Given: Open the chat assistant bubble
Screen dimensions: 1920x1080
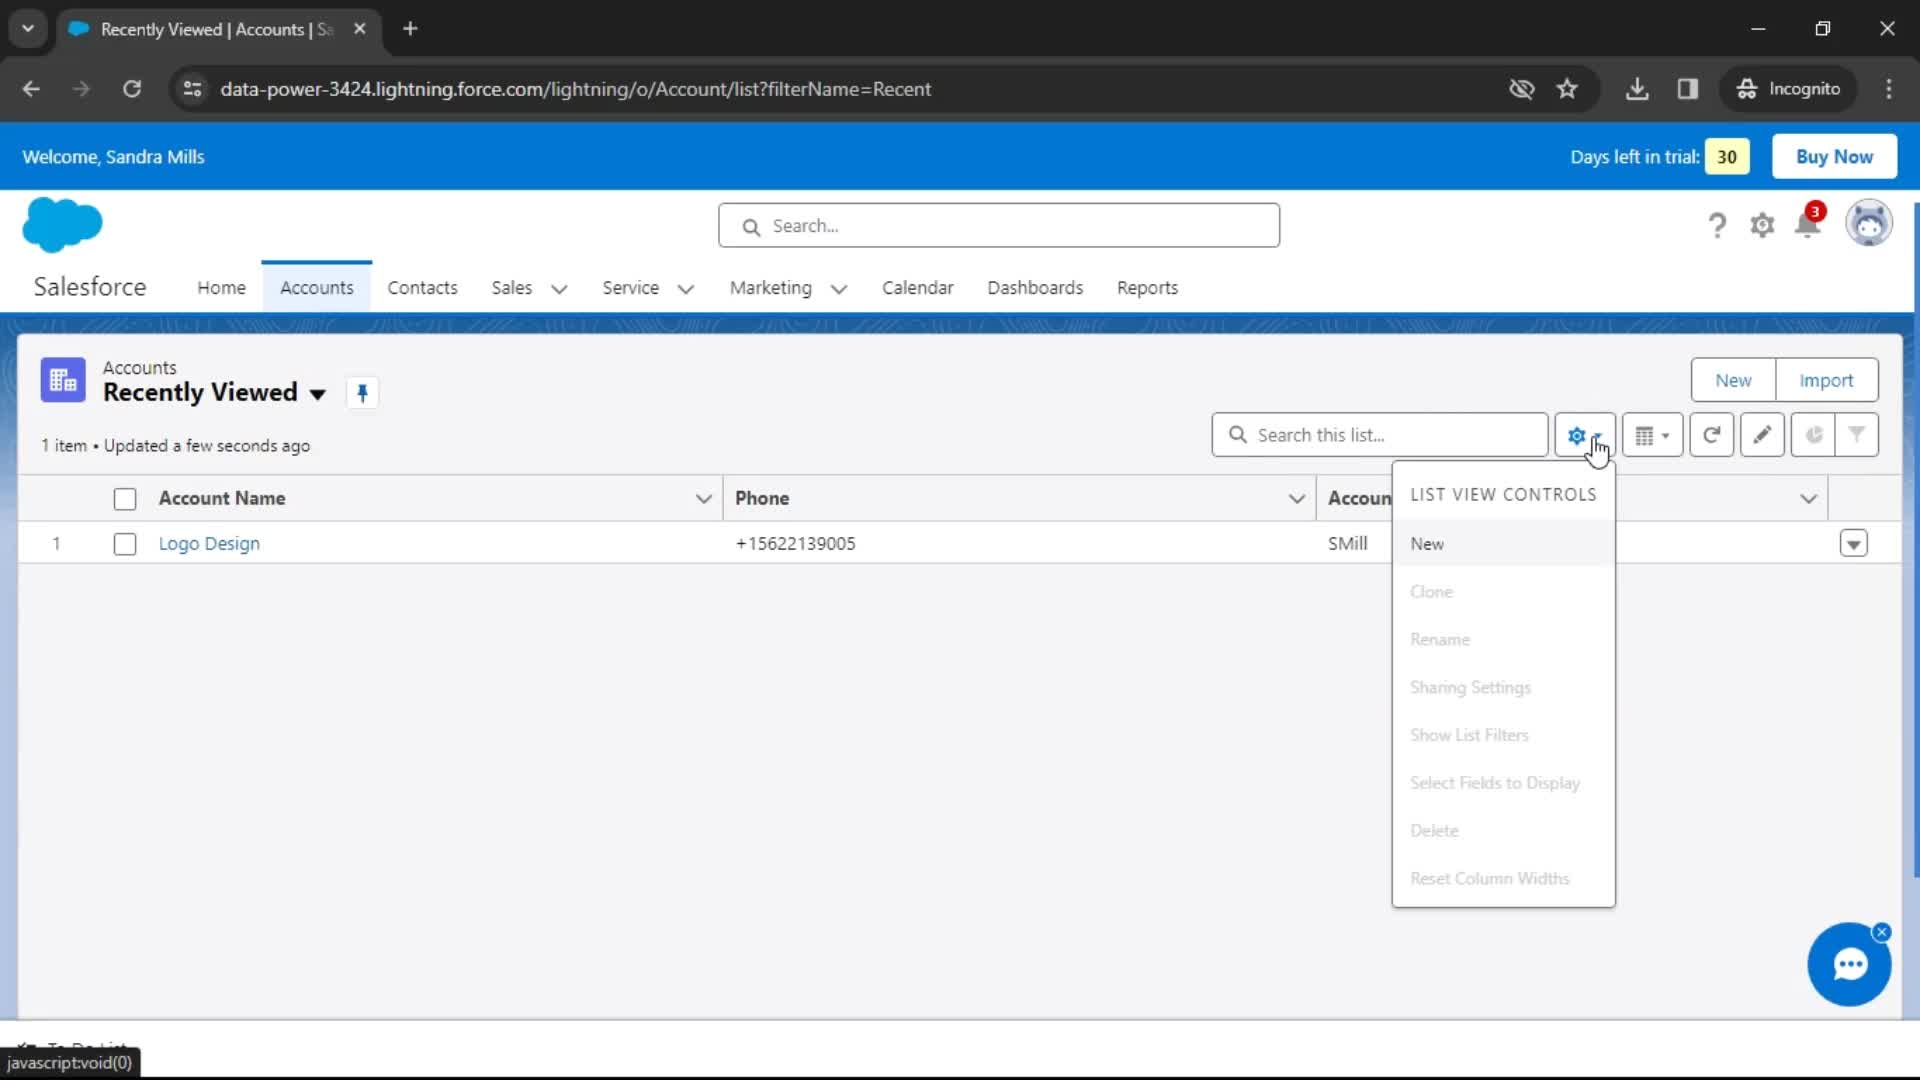Looking at the screenshot, I should pyautogui.click(x=1849, y=964).
